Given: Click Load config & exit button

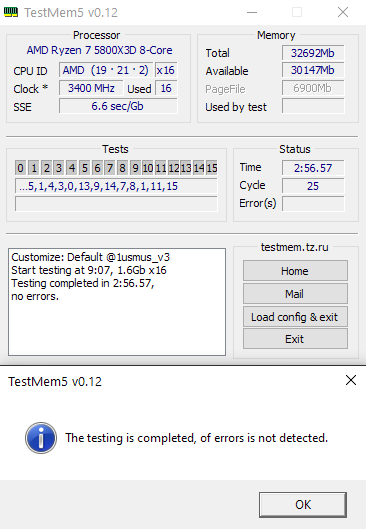Looking at the screenshot, I should pyautogui.click(x=295, y=316).
